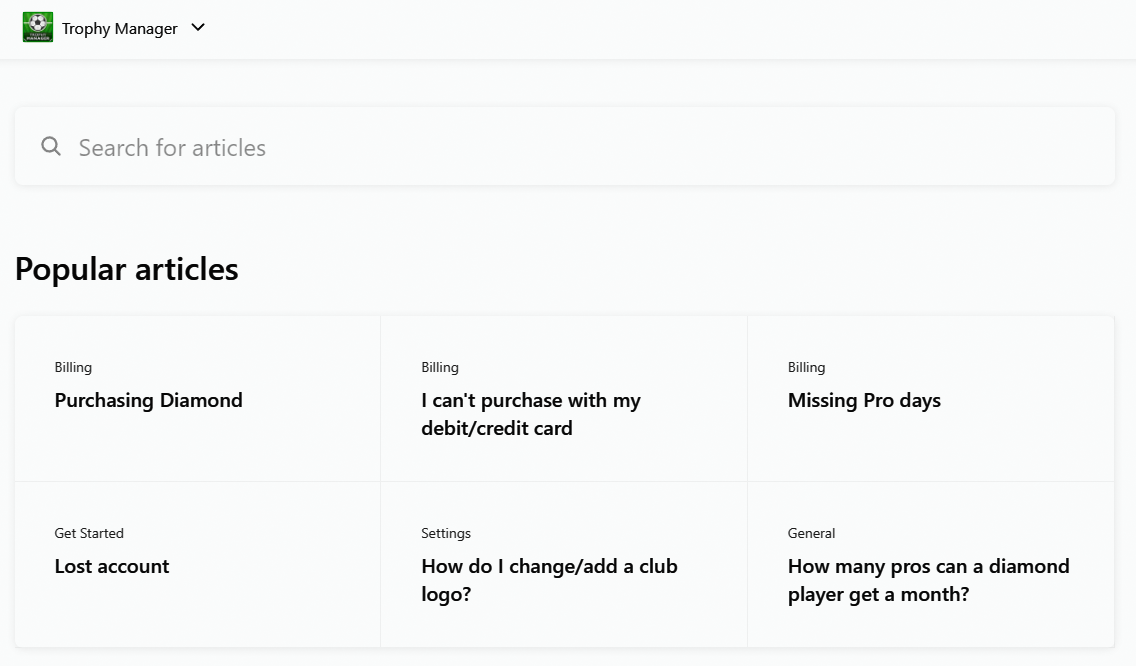This screenshot has height=666, width=1136.
Task: Open the Missing Pro days article
Action: click(864, 400)
